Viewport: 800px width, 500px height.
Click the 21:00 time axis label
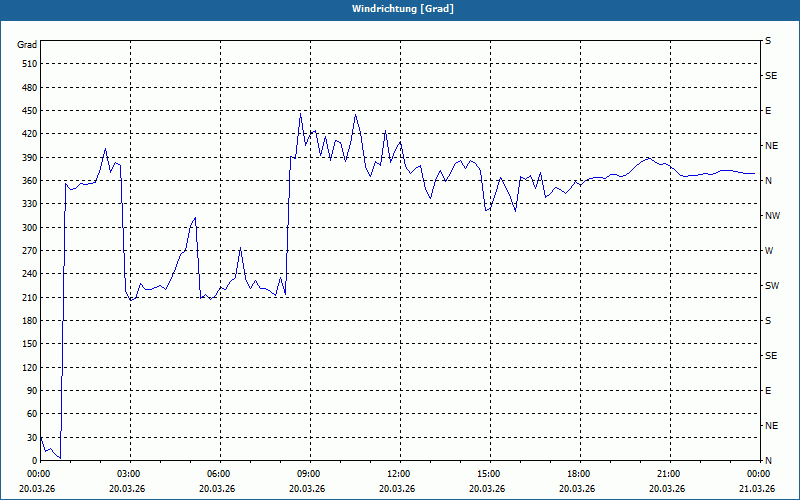coord(670,474)
